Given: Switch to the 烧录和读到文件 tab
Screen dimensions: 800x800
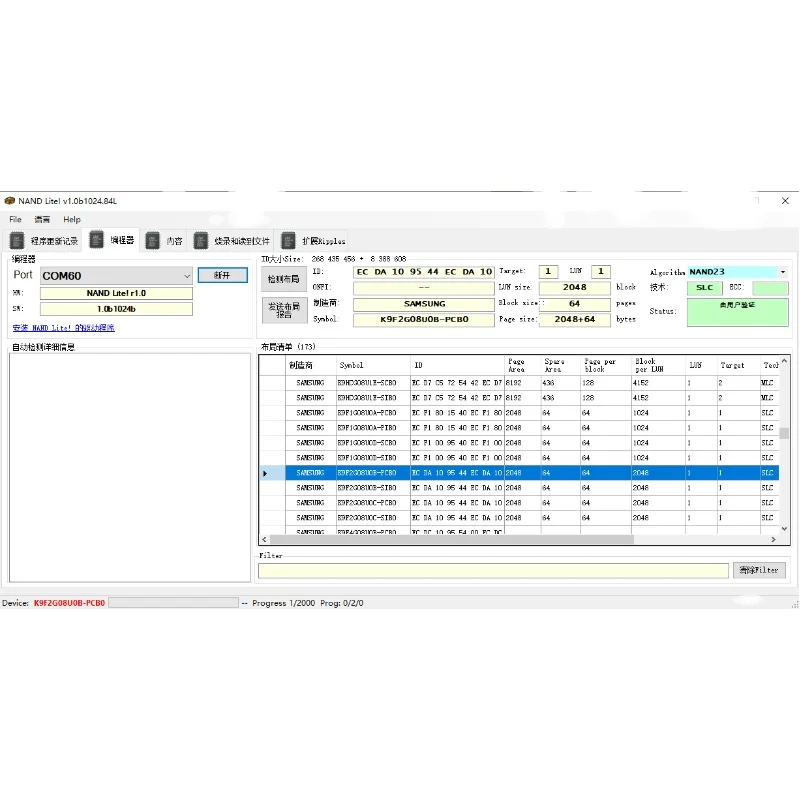Looking at the screenshot, I should click(x=232, y=241).
